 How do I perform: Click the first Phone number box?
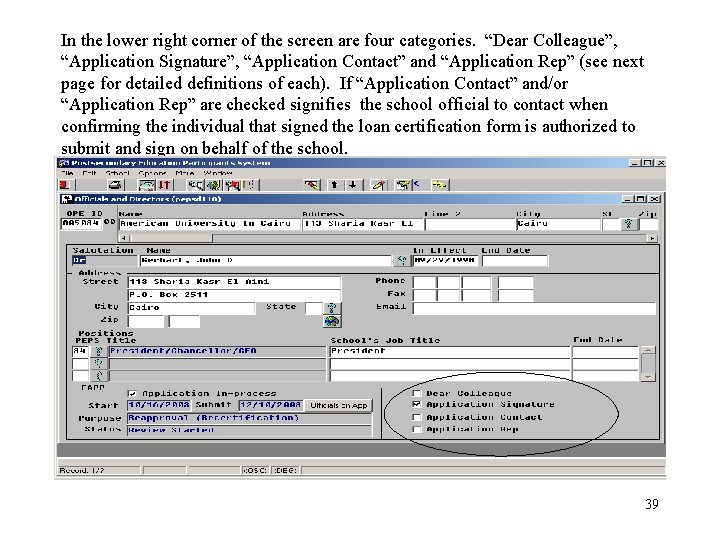coord(424,282)
